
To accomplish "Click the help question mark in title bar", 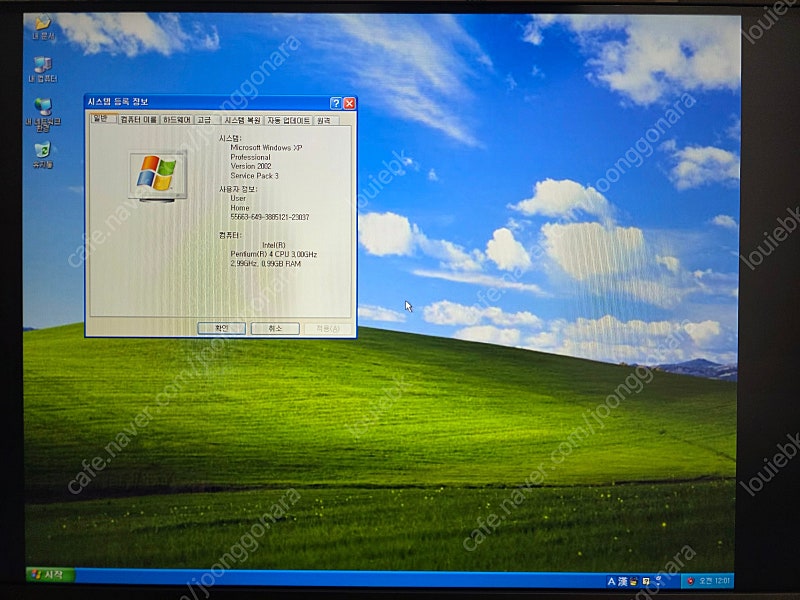I will [x=336, y=104].
